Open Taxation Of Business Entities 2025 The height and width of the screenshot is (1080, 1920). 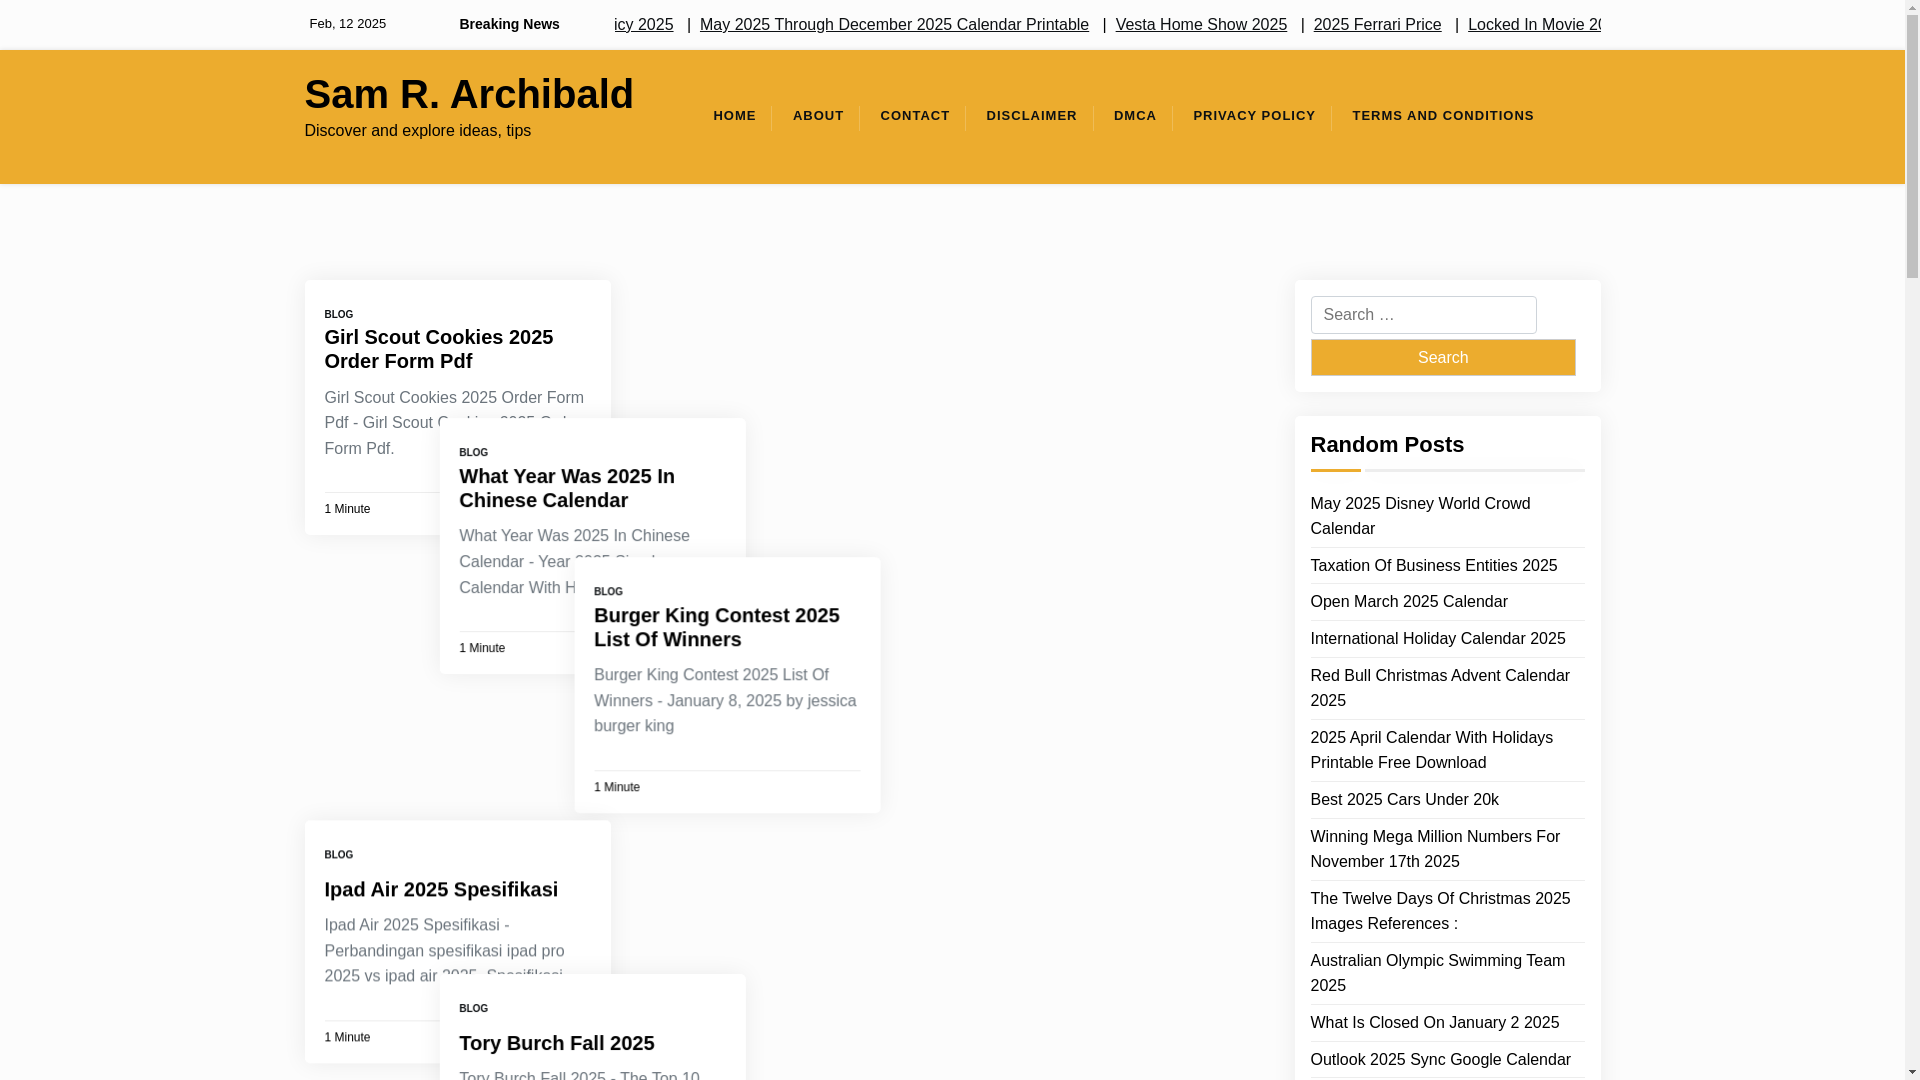coord(1433,566)
